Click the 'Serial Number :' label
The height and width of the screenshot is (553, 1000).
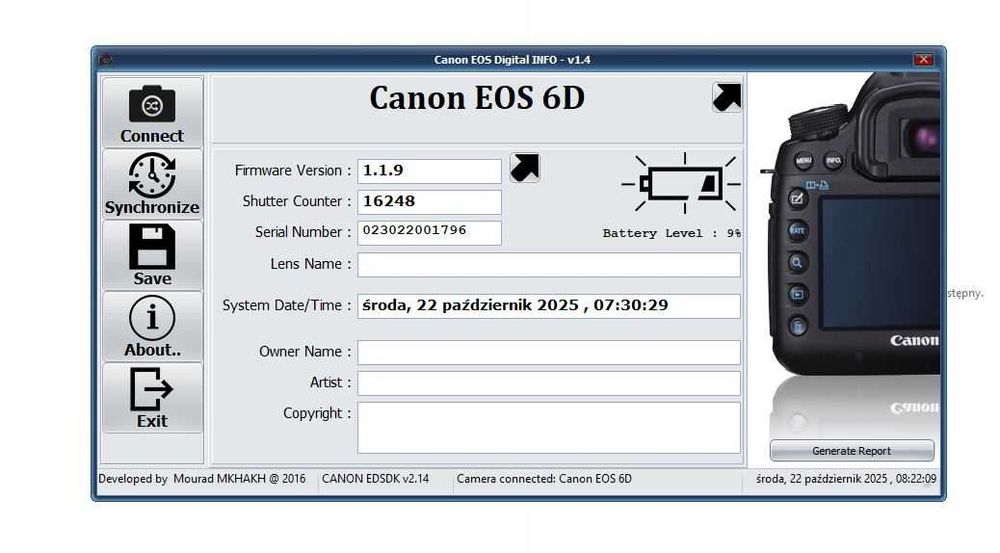[x=303, y=232]
